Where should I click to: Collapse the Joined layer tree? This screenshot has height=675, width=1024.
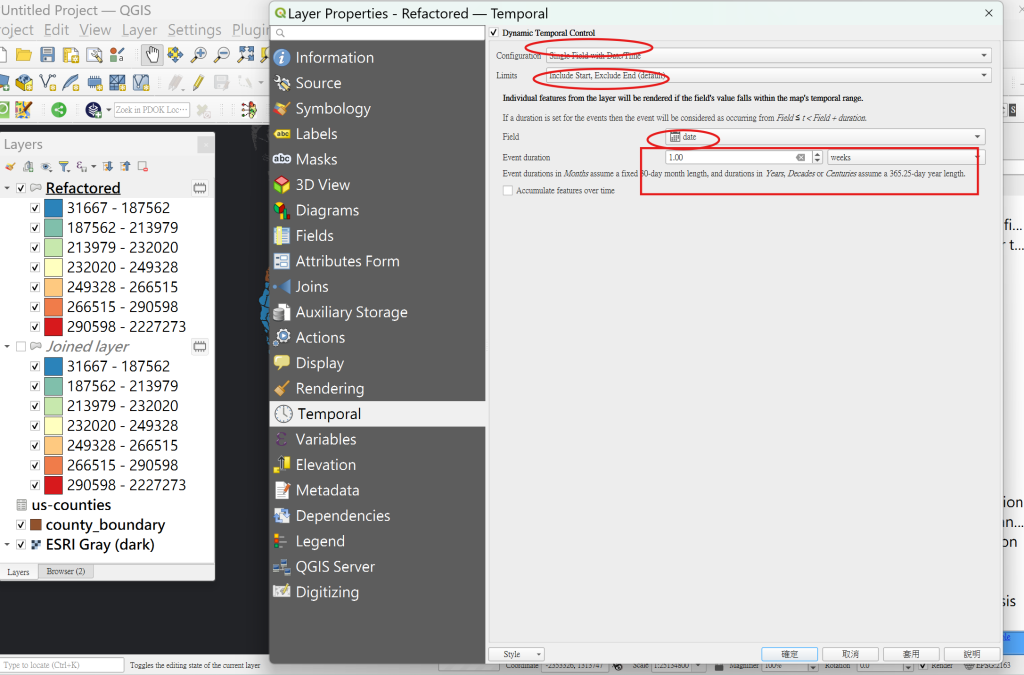click(7, 346)
